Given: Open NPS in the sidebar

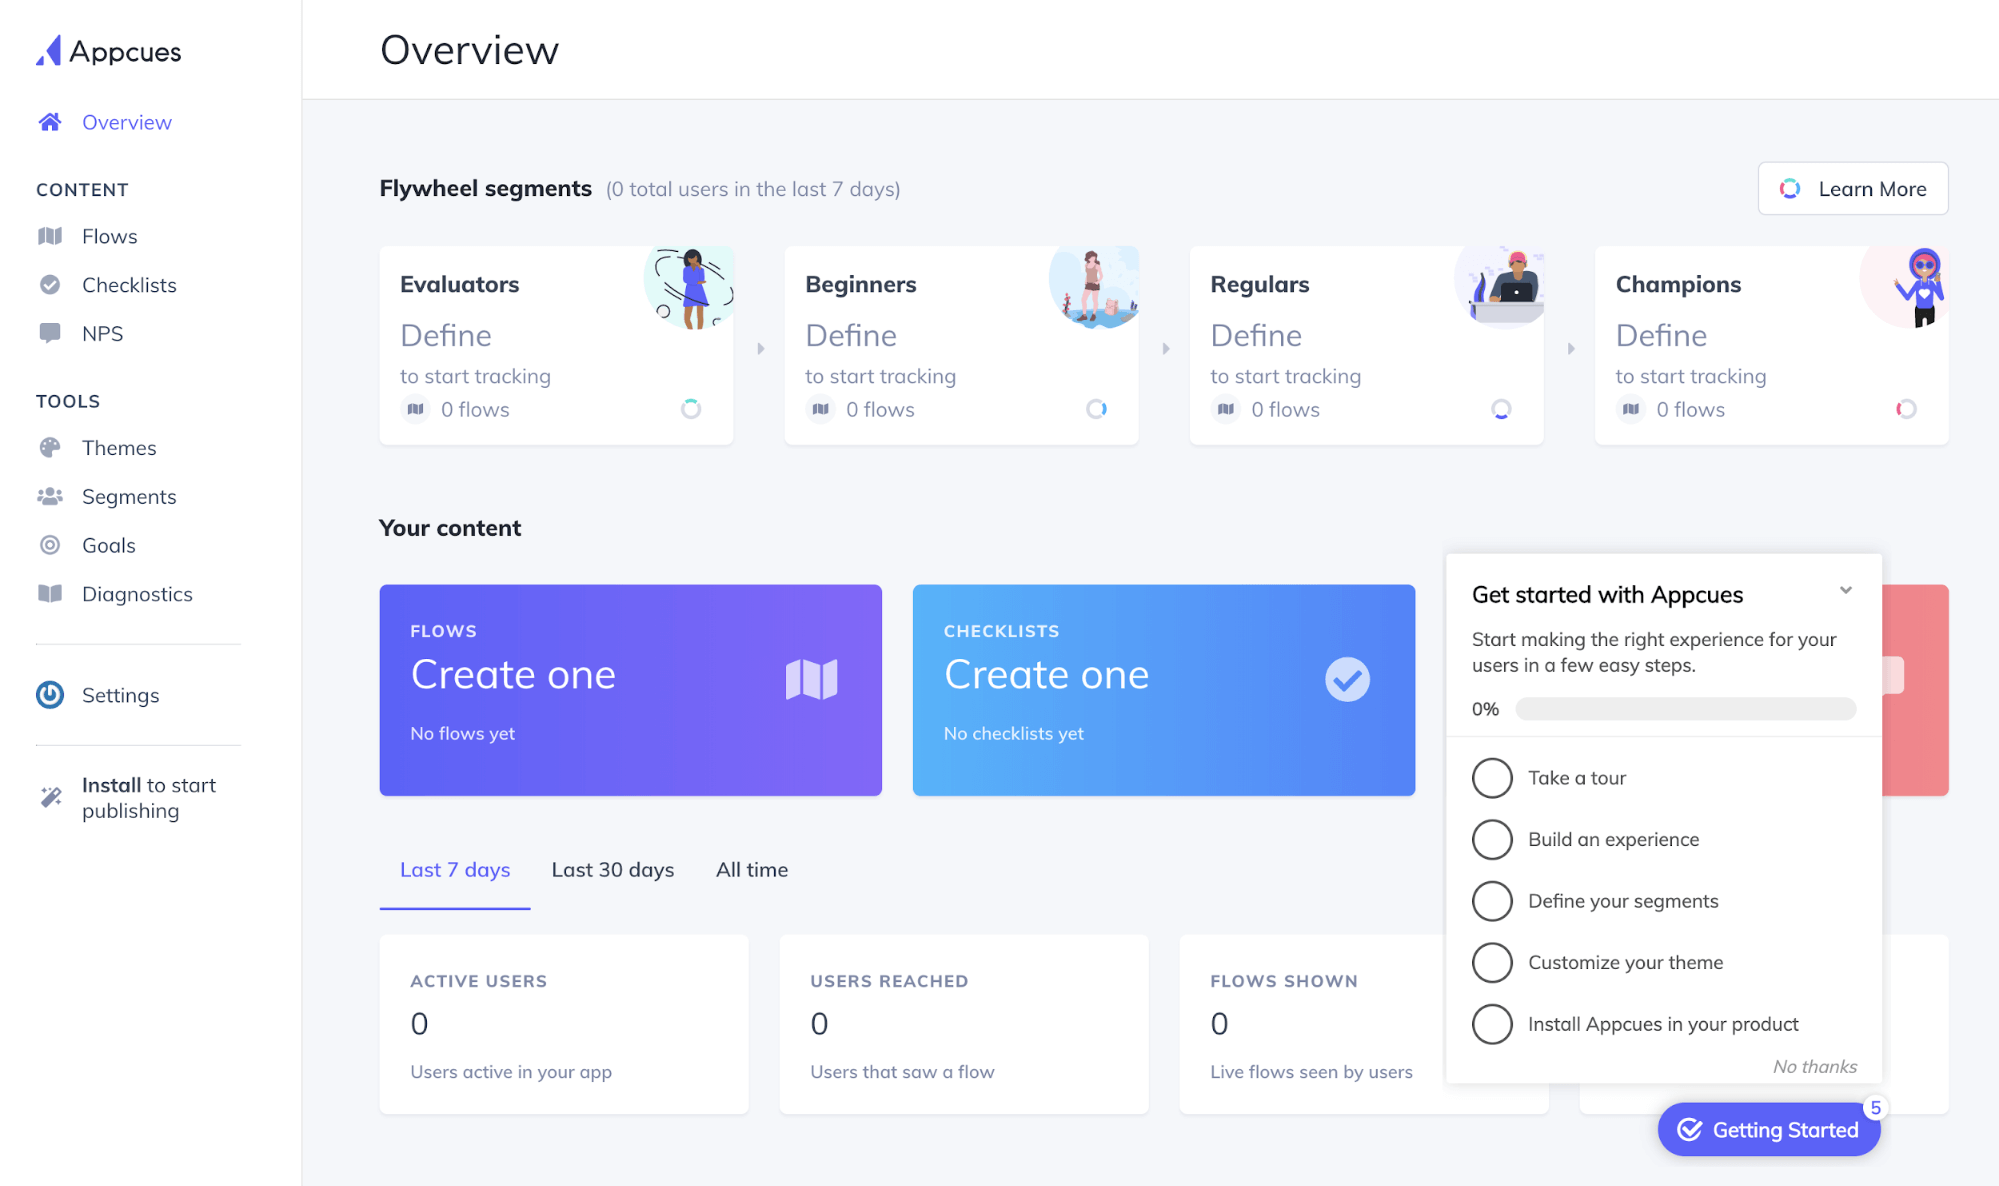Looking at the screenshot, I should 103,333.
